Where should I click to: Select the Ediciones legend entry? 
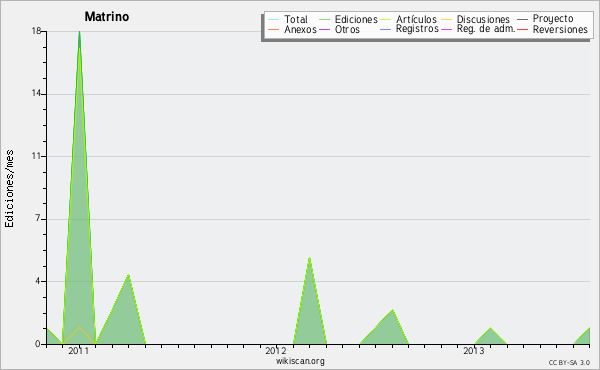pos(356,19)
